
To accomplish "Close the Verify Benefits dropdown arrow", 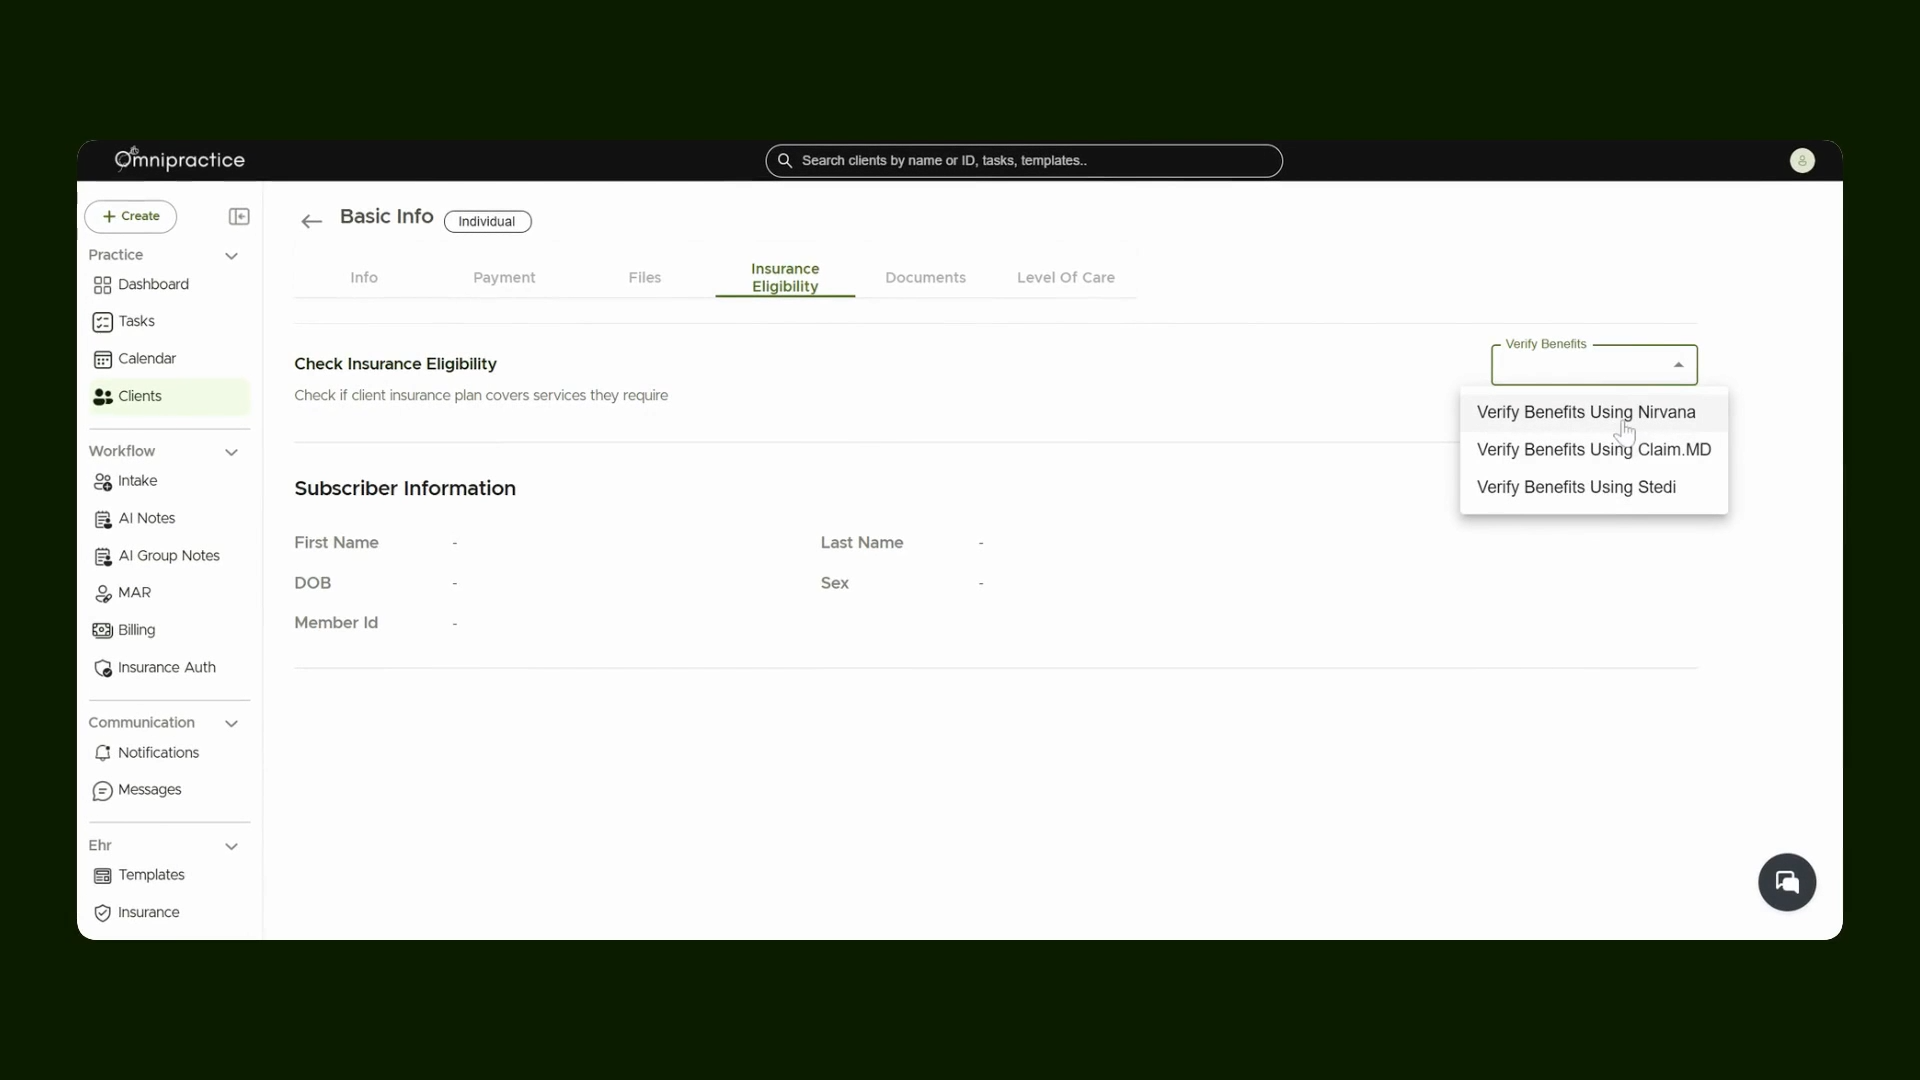I will [x=1679, y=365].
